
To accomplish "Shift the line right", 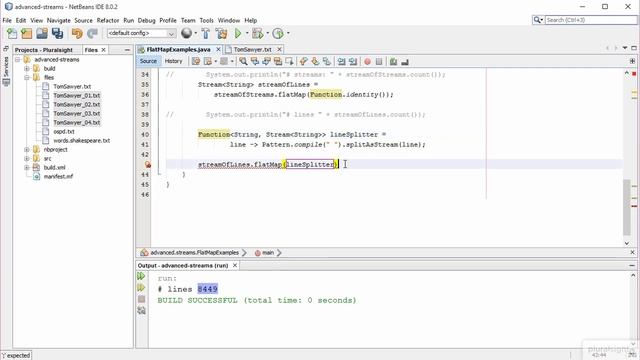I will click(x=353, y=61).
